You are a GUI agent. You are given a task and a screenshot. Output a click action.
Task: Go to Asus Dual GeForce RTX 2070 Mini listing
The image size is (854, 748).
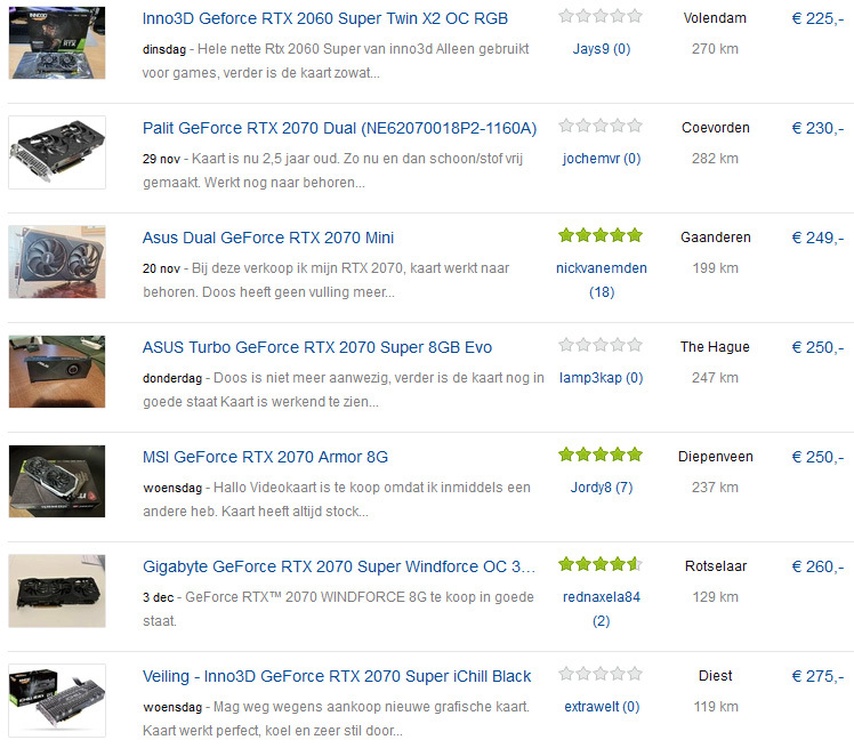pyautogui.click(x=268, y=238)
